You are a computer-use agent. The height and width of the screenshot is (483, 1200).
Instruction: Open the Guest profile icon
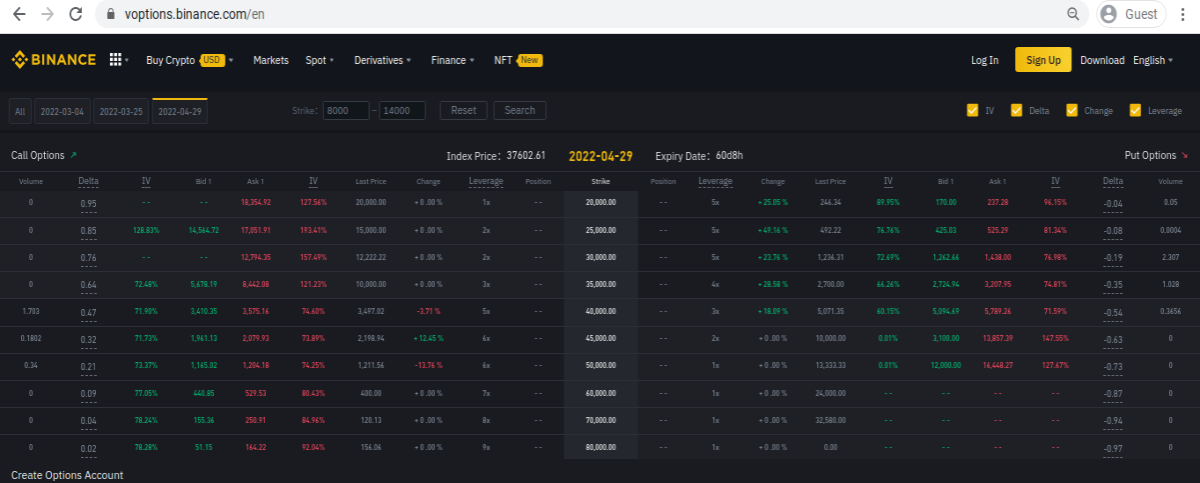1109,14
